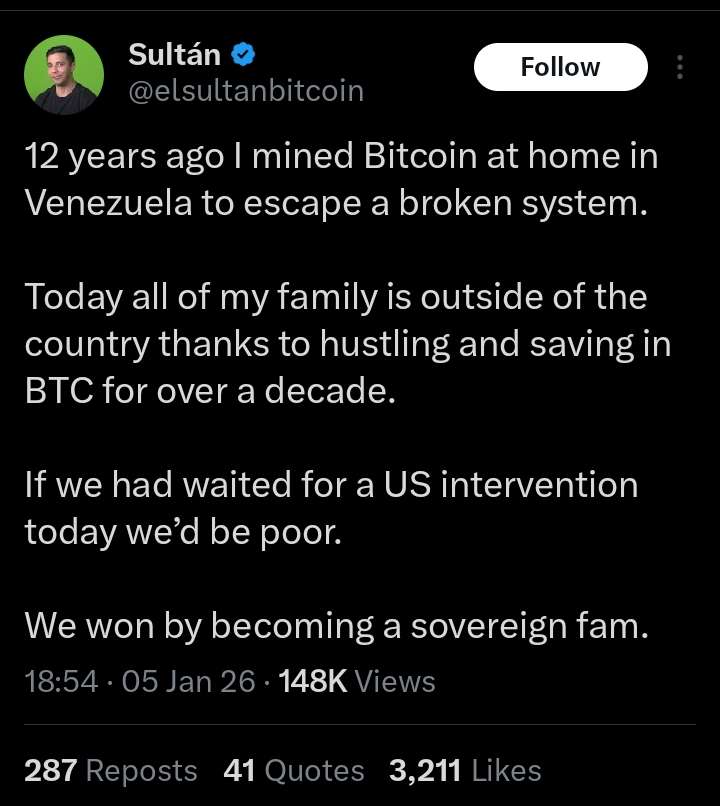Open the Sultán display name link
This screenshot has height=806, width=720.
pyautogui.click(x=177, y=54)
